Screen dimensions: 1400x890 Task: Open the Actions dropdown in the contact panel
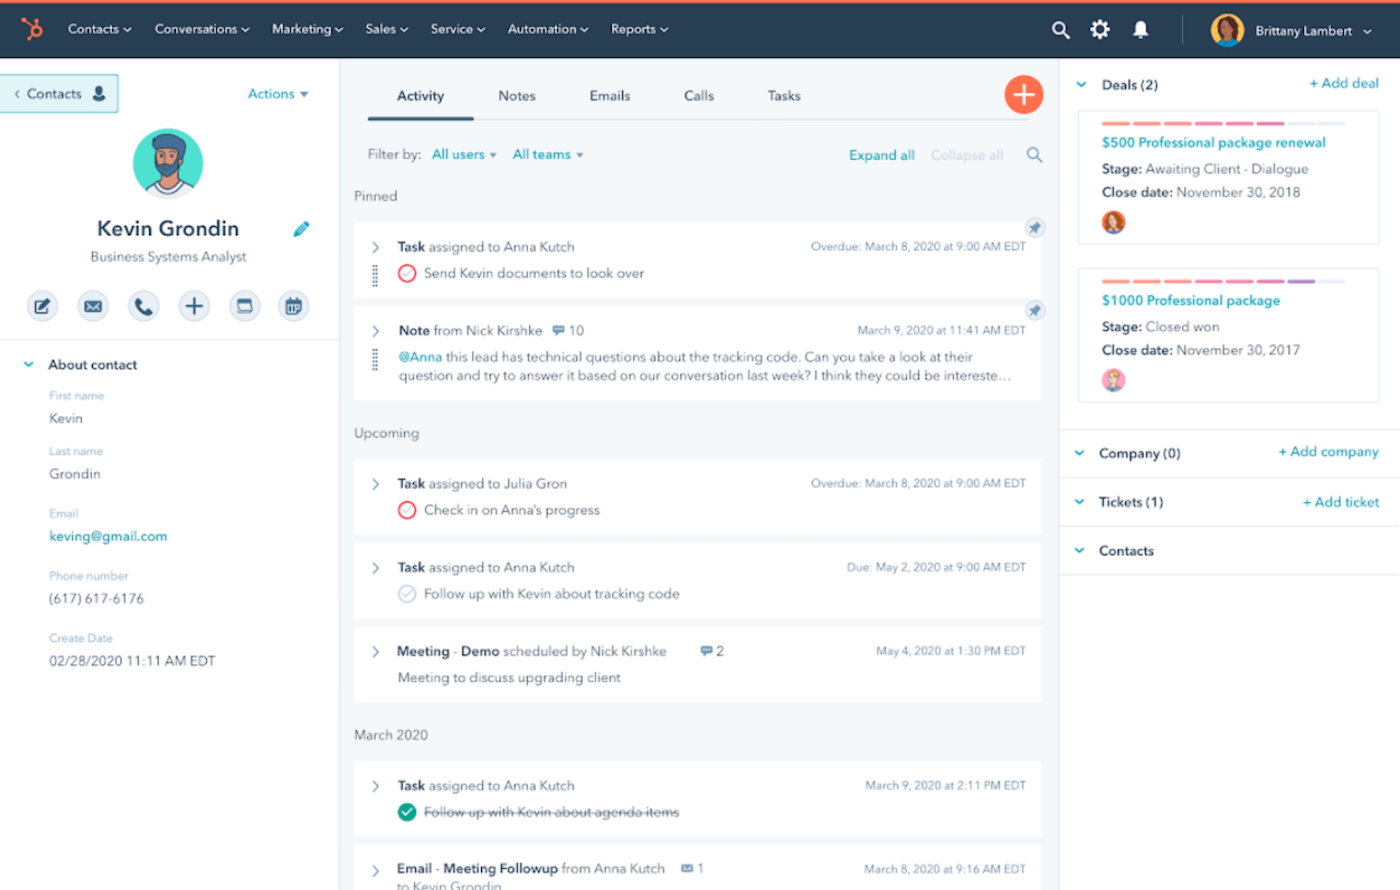coord(277,93)
